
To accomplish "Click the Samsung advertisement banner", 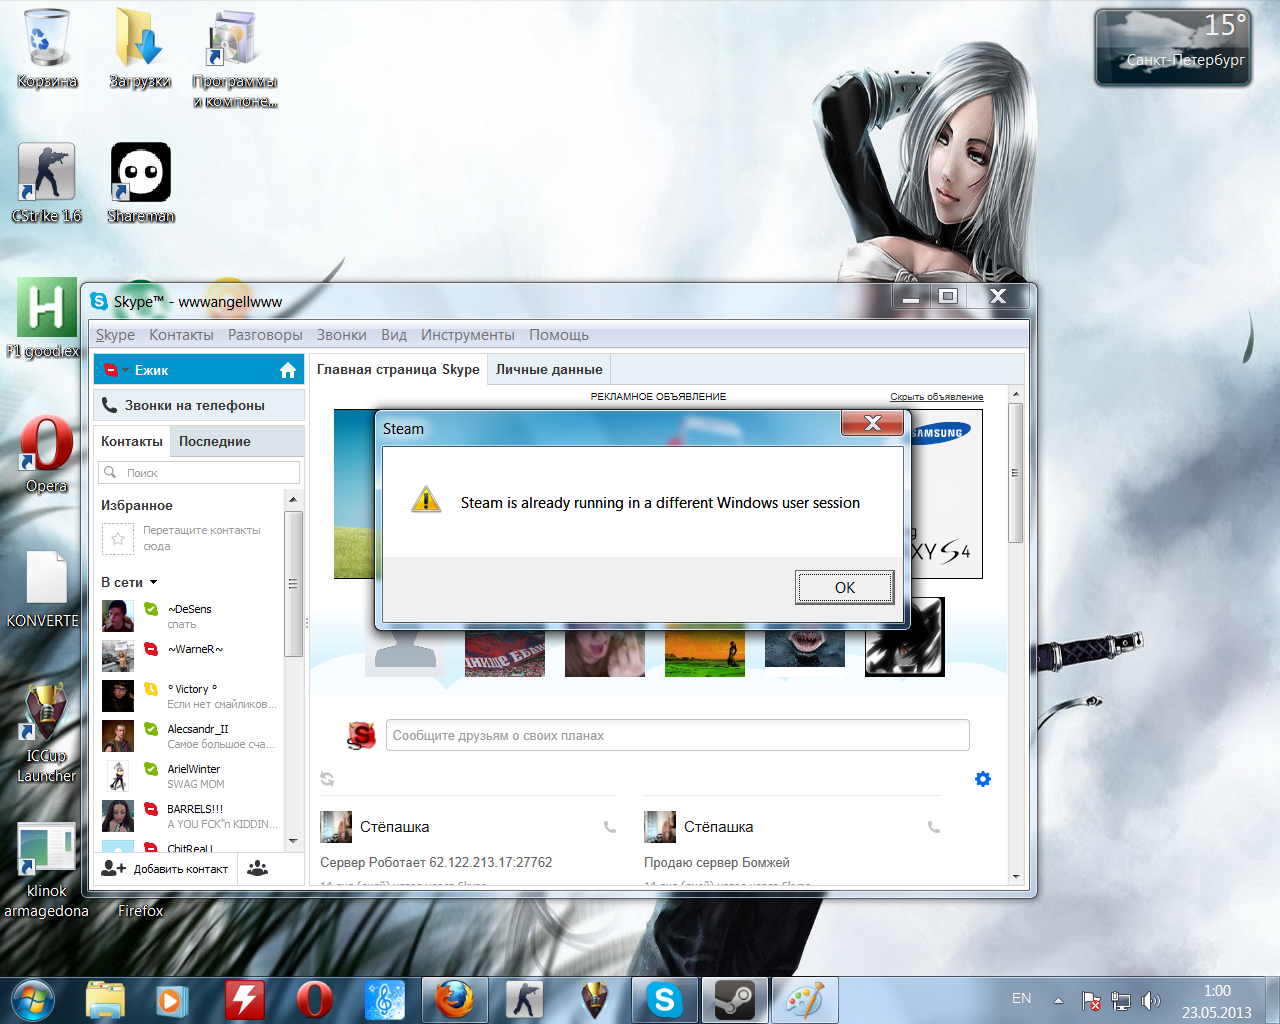I will (946, 494).
